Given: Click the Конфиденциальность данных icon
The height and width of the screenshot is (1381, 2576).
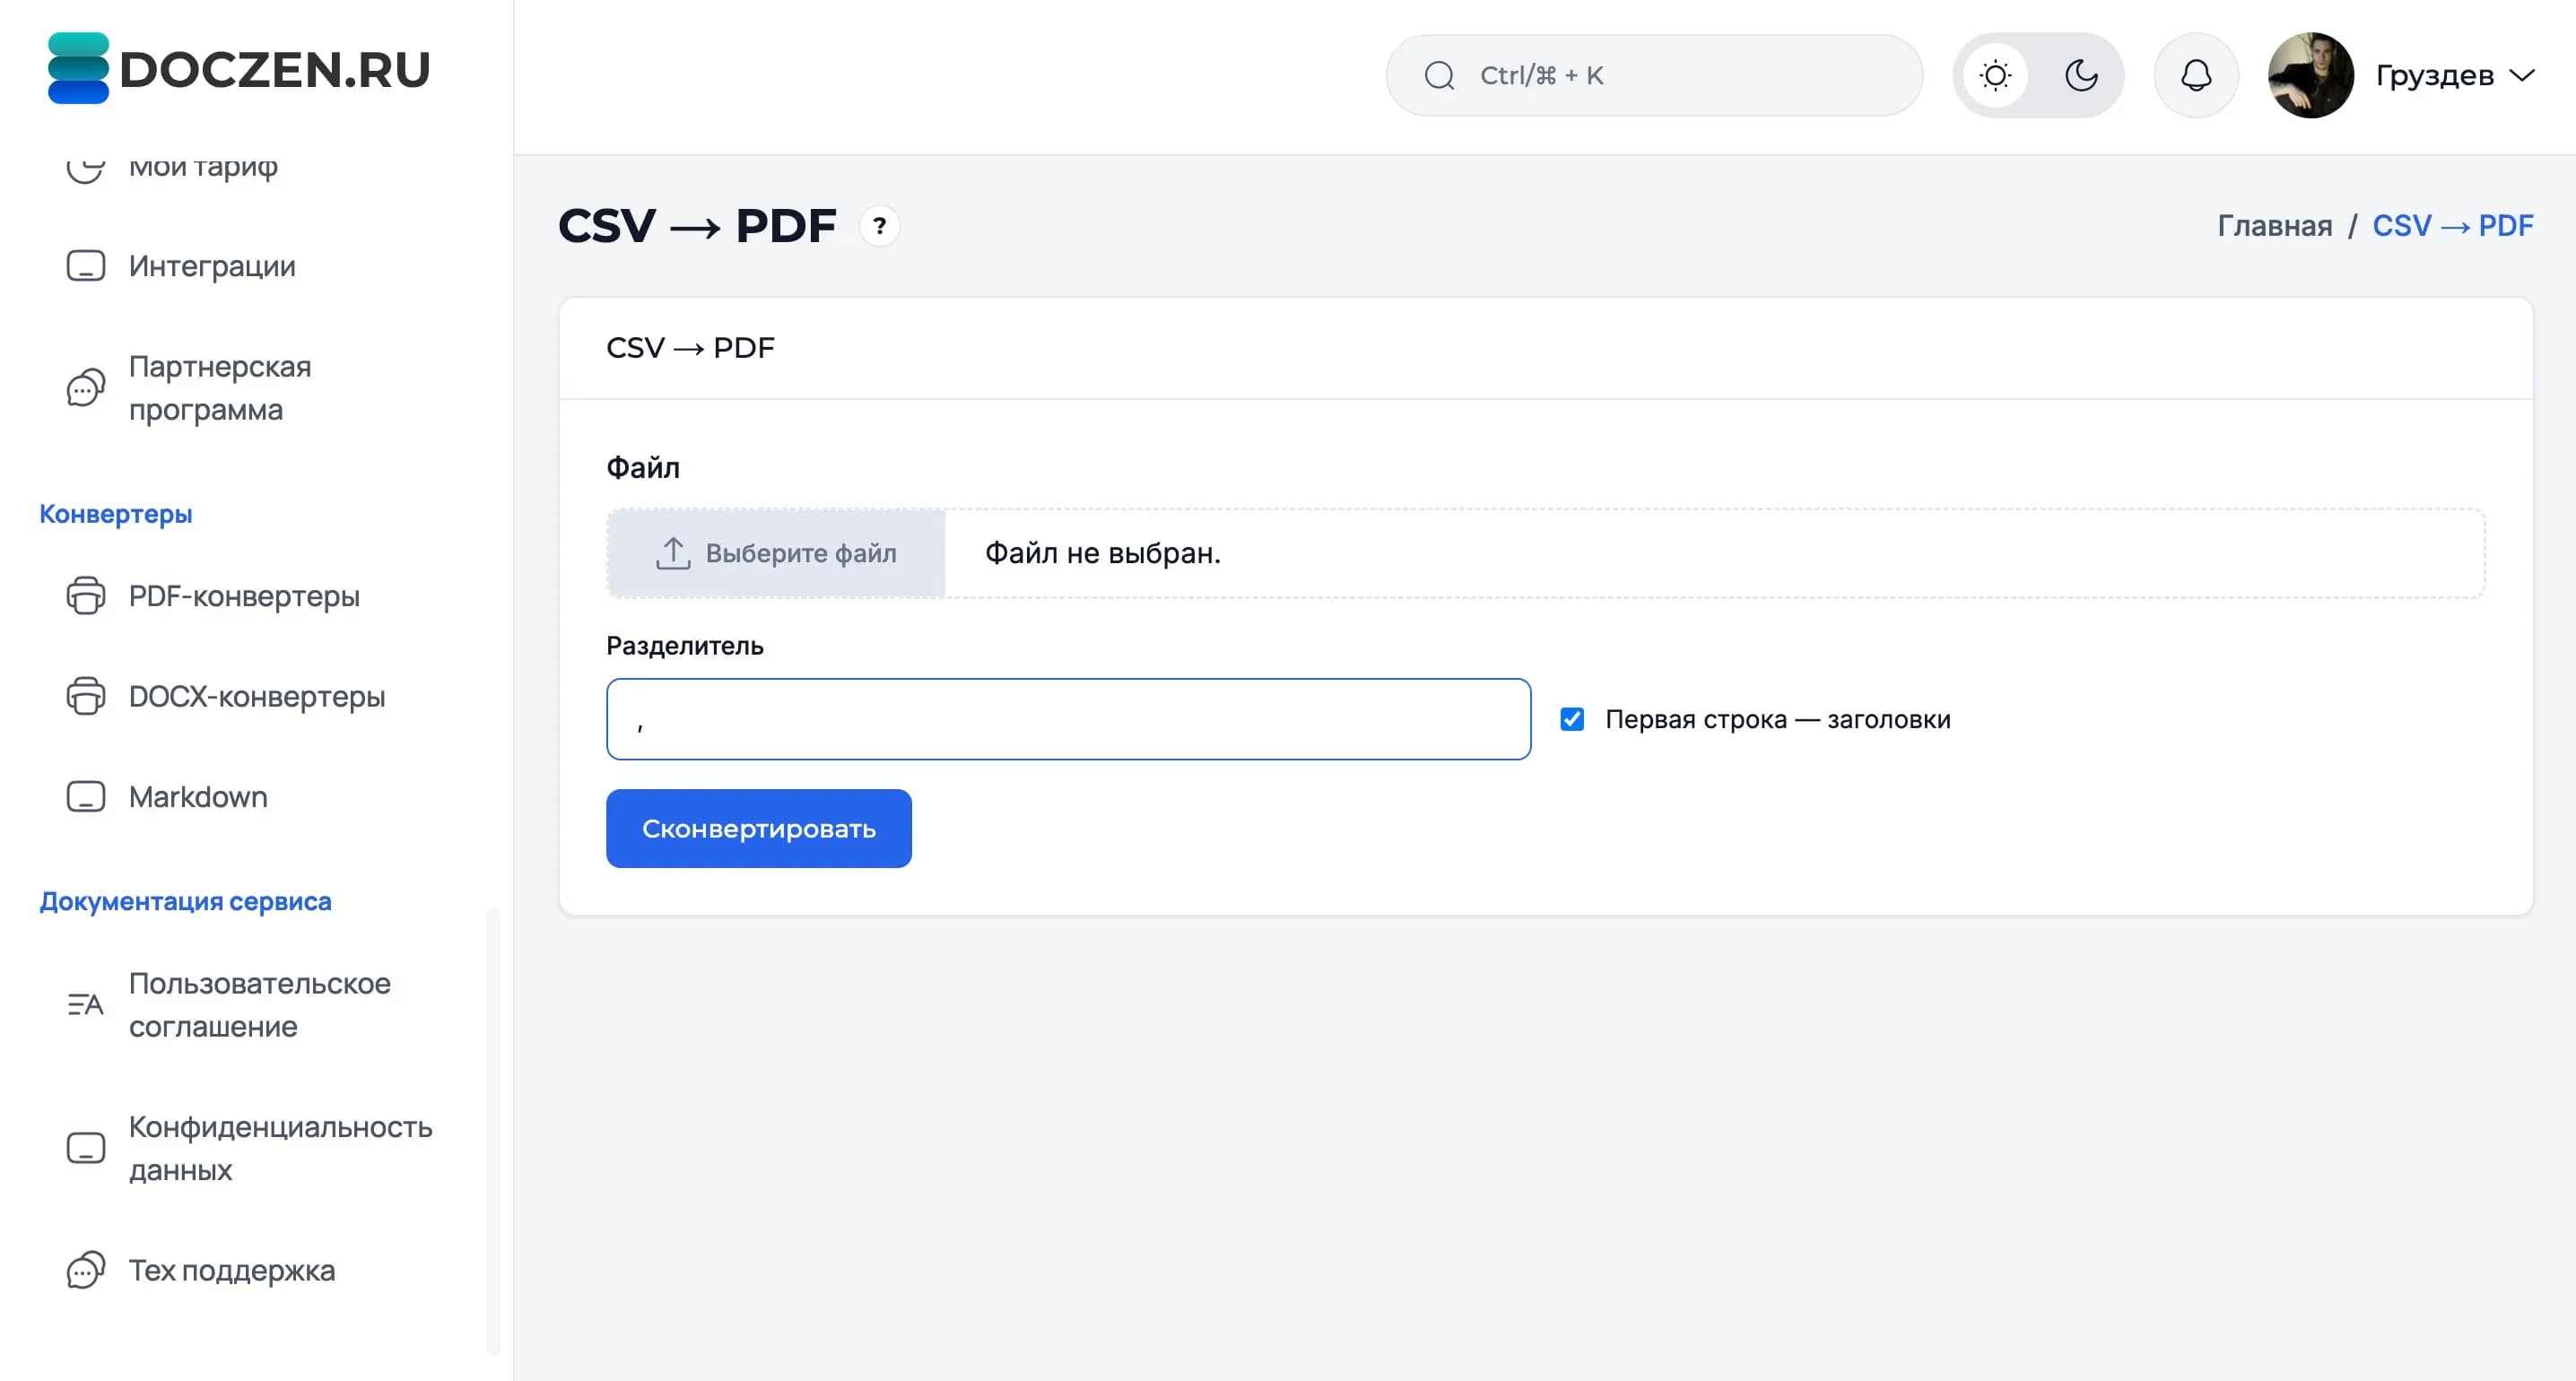Looking at the screenshot, I should pyautogui.click(x=86, y=1148).
